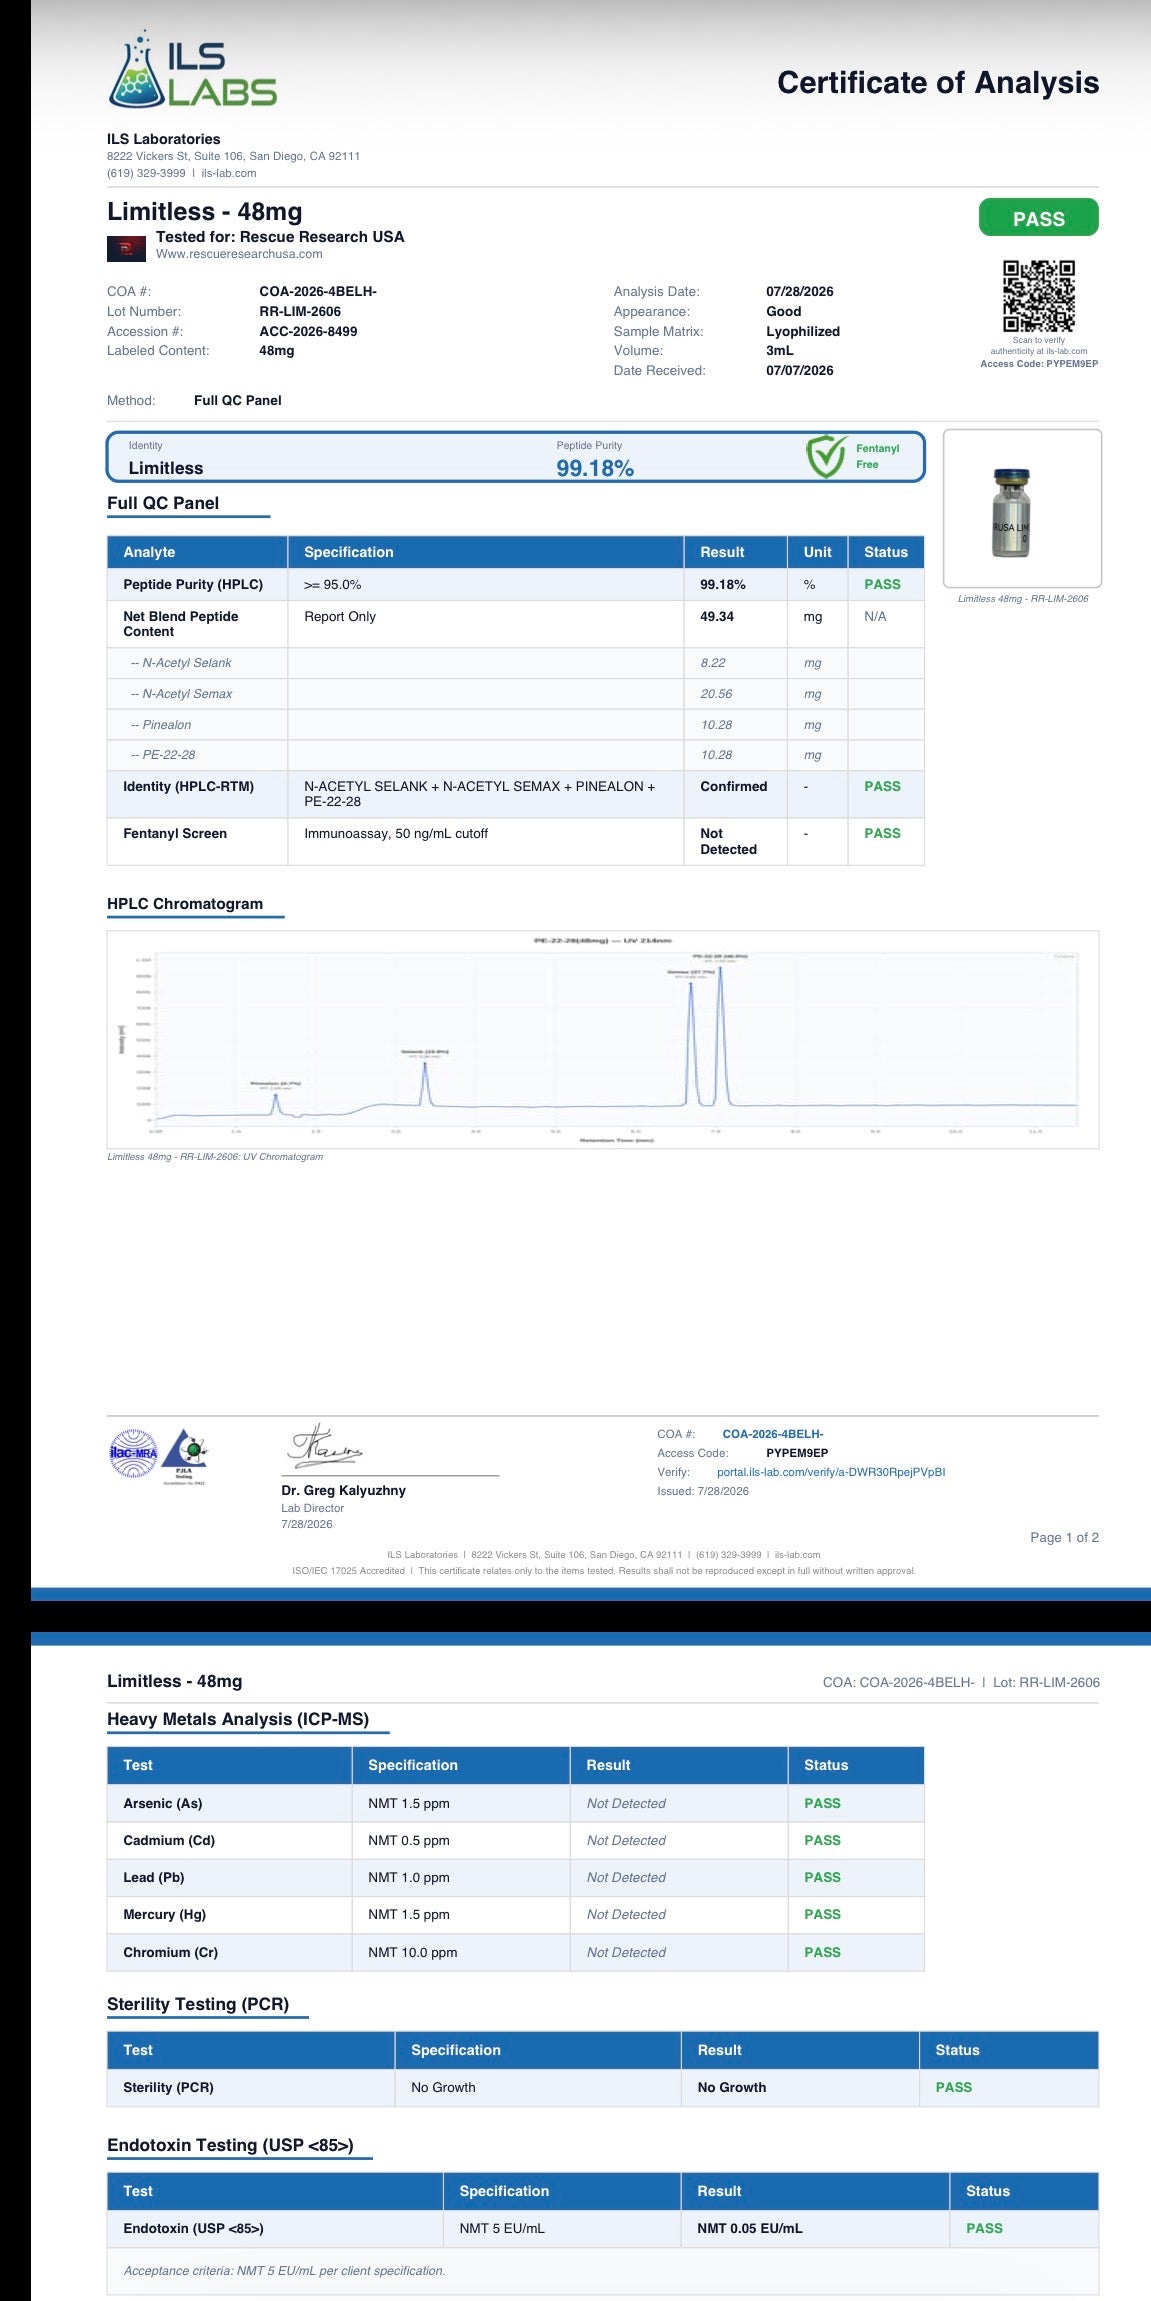Open the vial product photo thumbnail
This screenshot has height=2301, width=1151.
pyautogui.click(x=1022, y=508)
